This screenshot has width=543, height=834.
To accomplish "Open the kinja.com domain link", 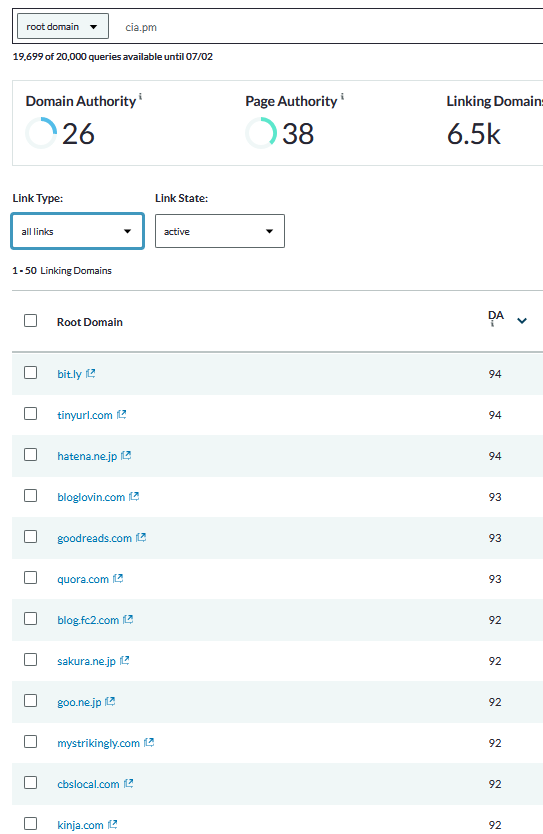I will tap(80, 824).
